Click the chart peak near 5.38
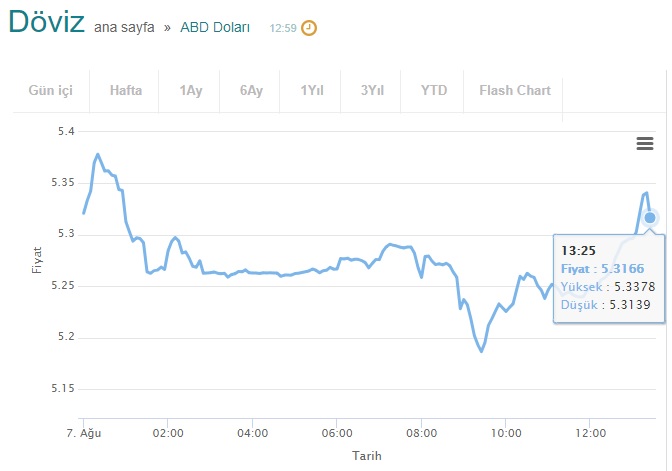 [x=98, y=154]
